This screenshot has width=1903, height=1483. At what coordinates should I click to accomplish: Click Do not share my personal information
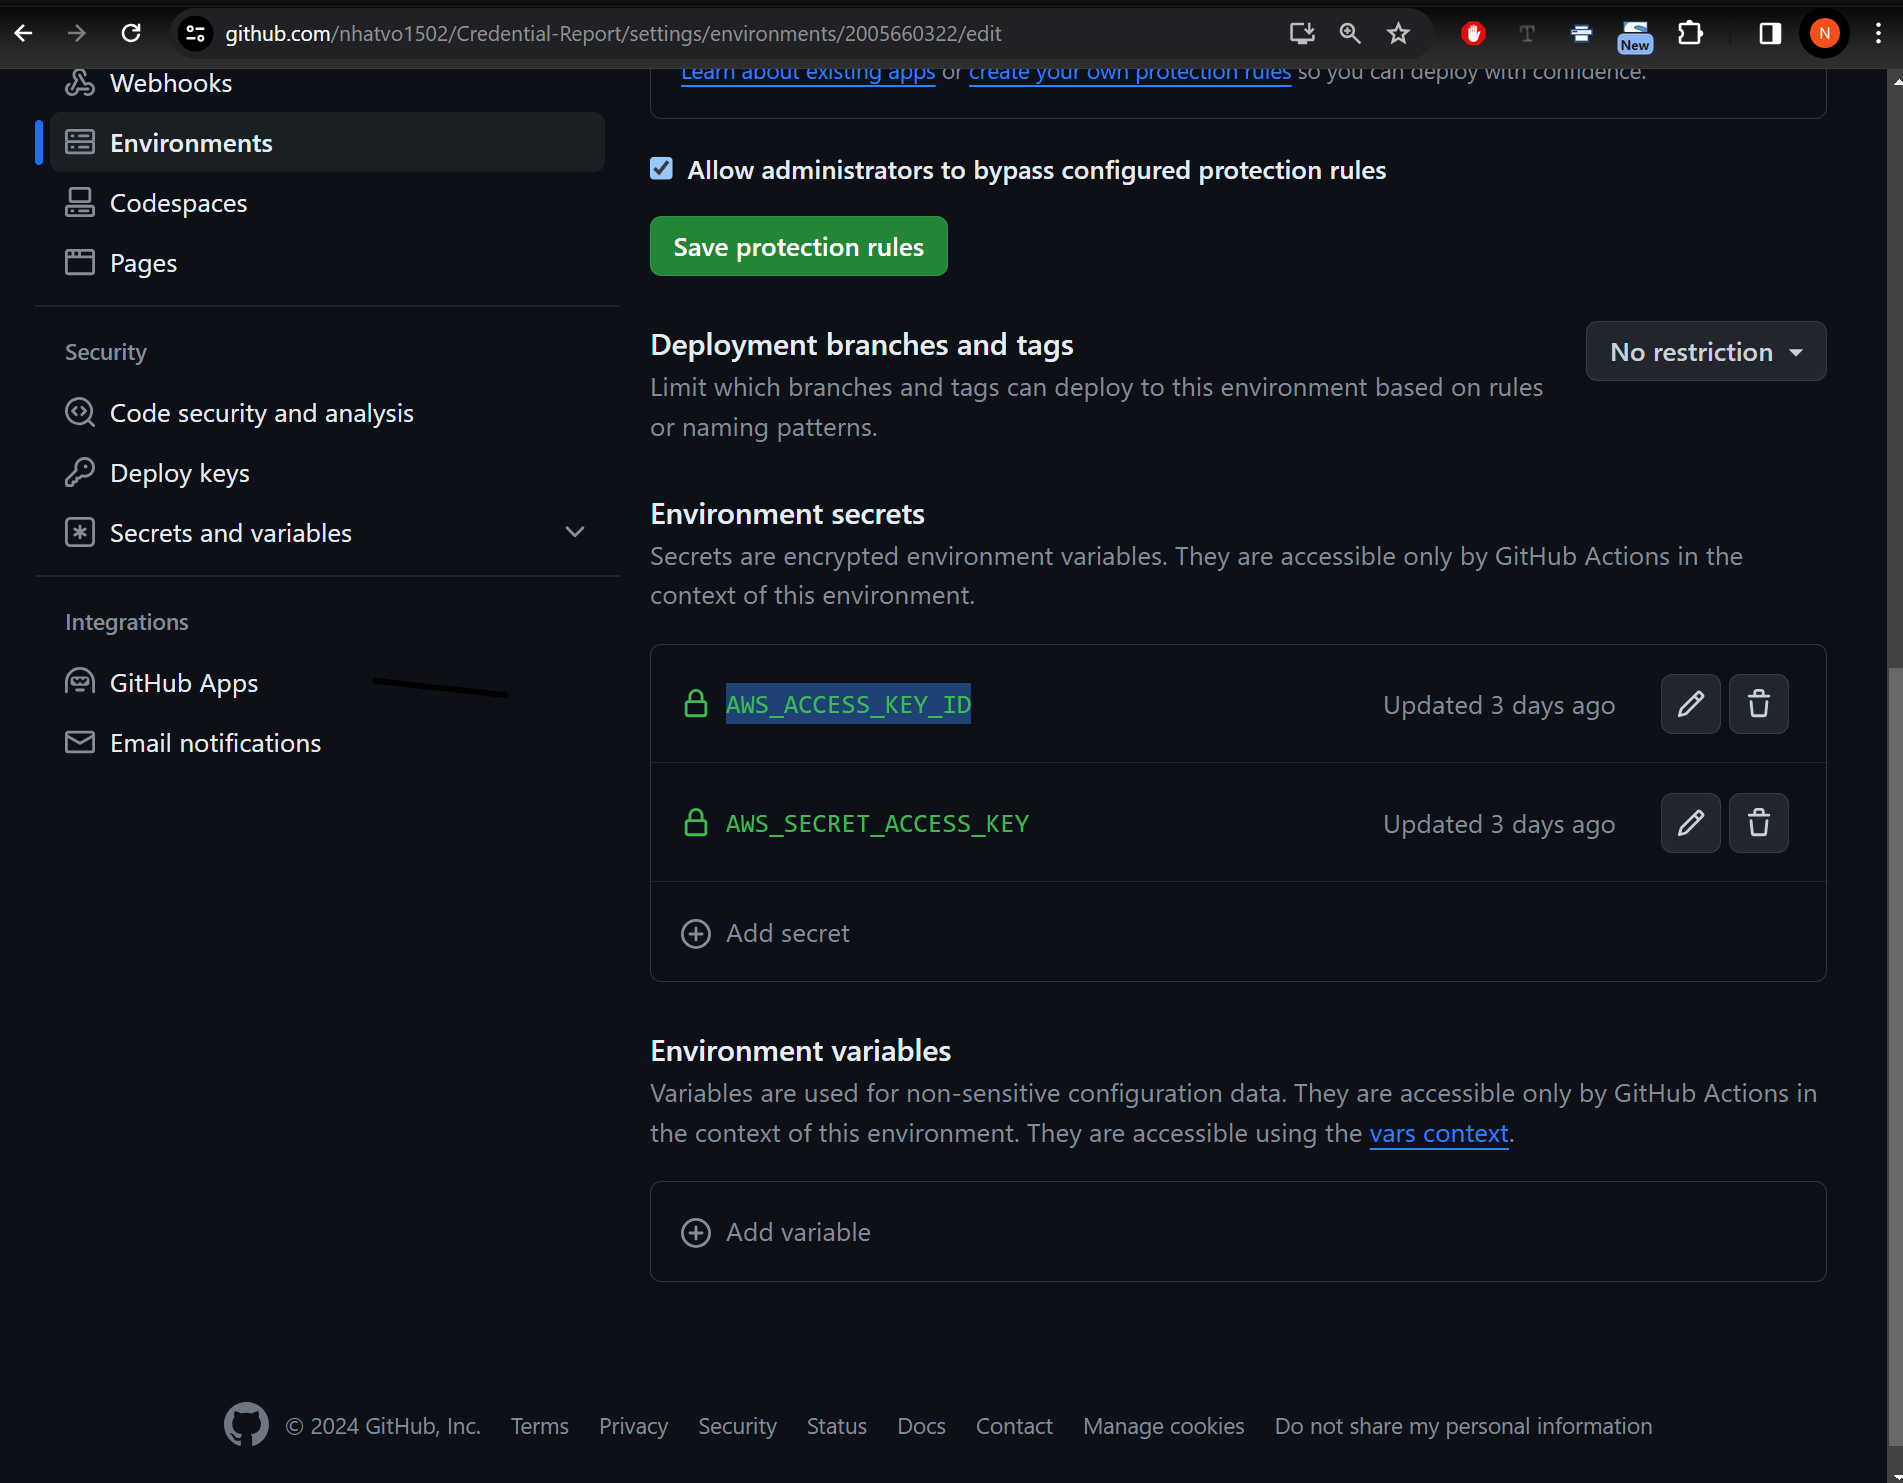(x=1463, y=1426)
